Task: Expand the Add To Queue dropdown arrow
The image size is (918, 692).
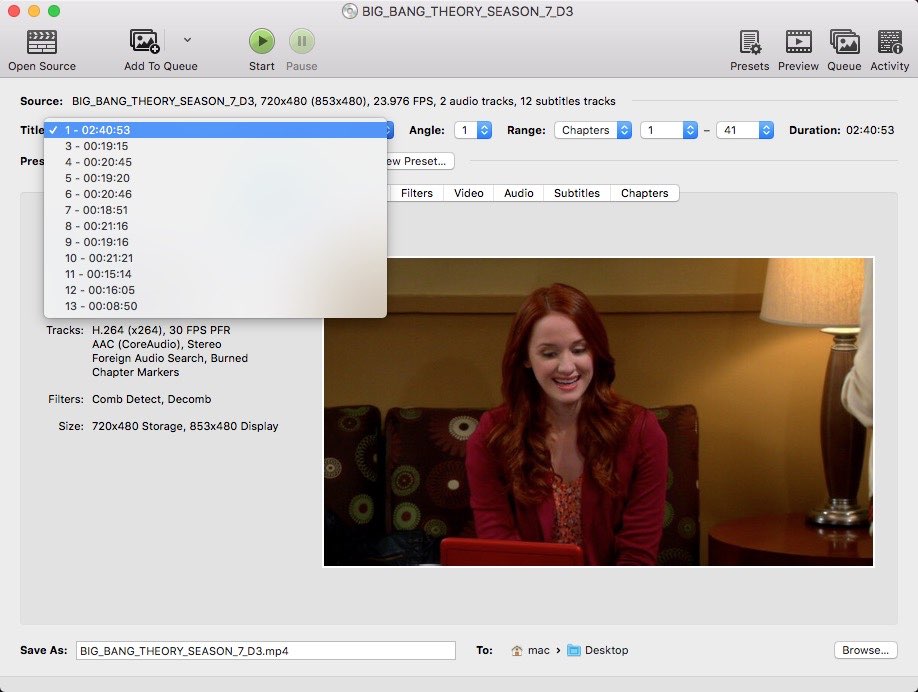Action: [x=187, y=40]
